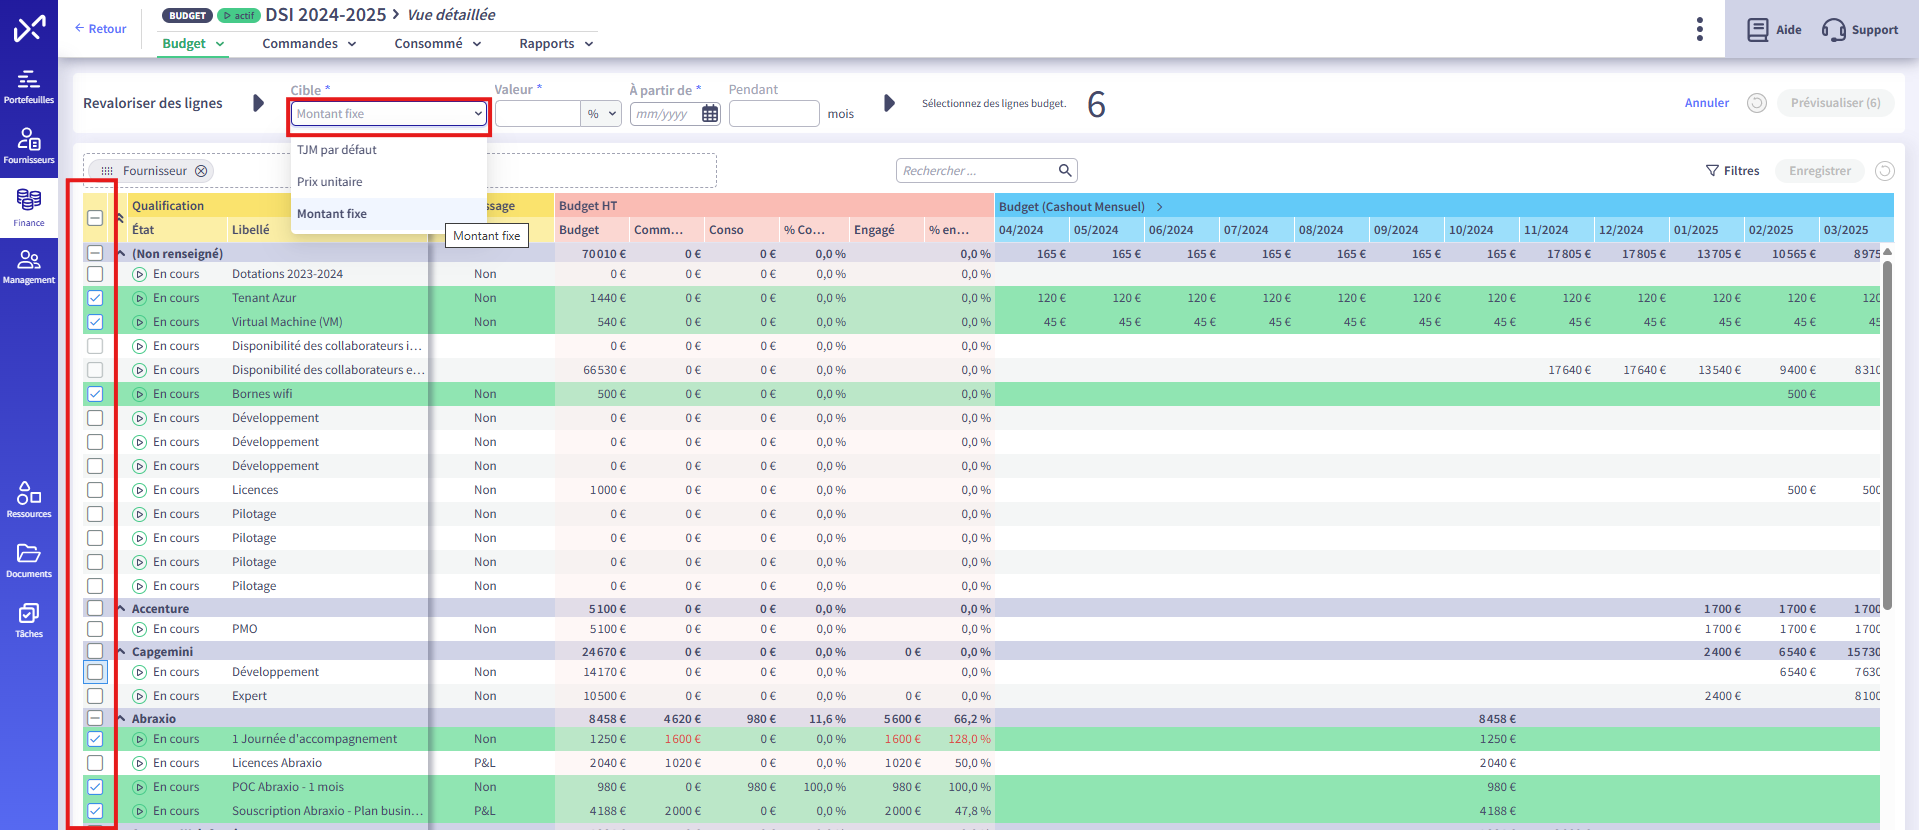
Task: Click the play arrow after Revaloriser des lignes
Action: click(258, 103)
